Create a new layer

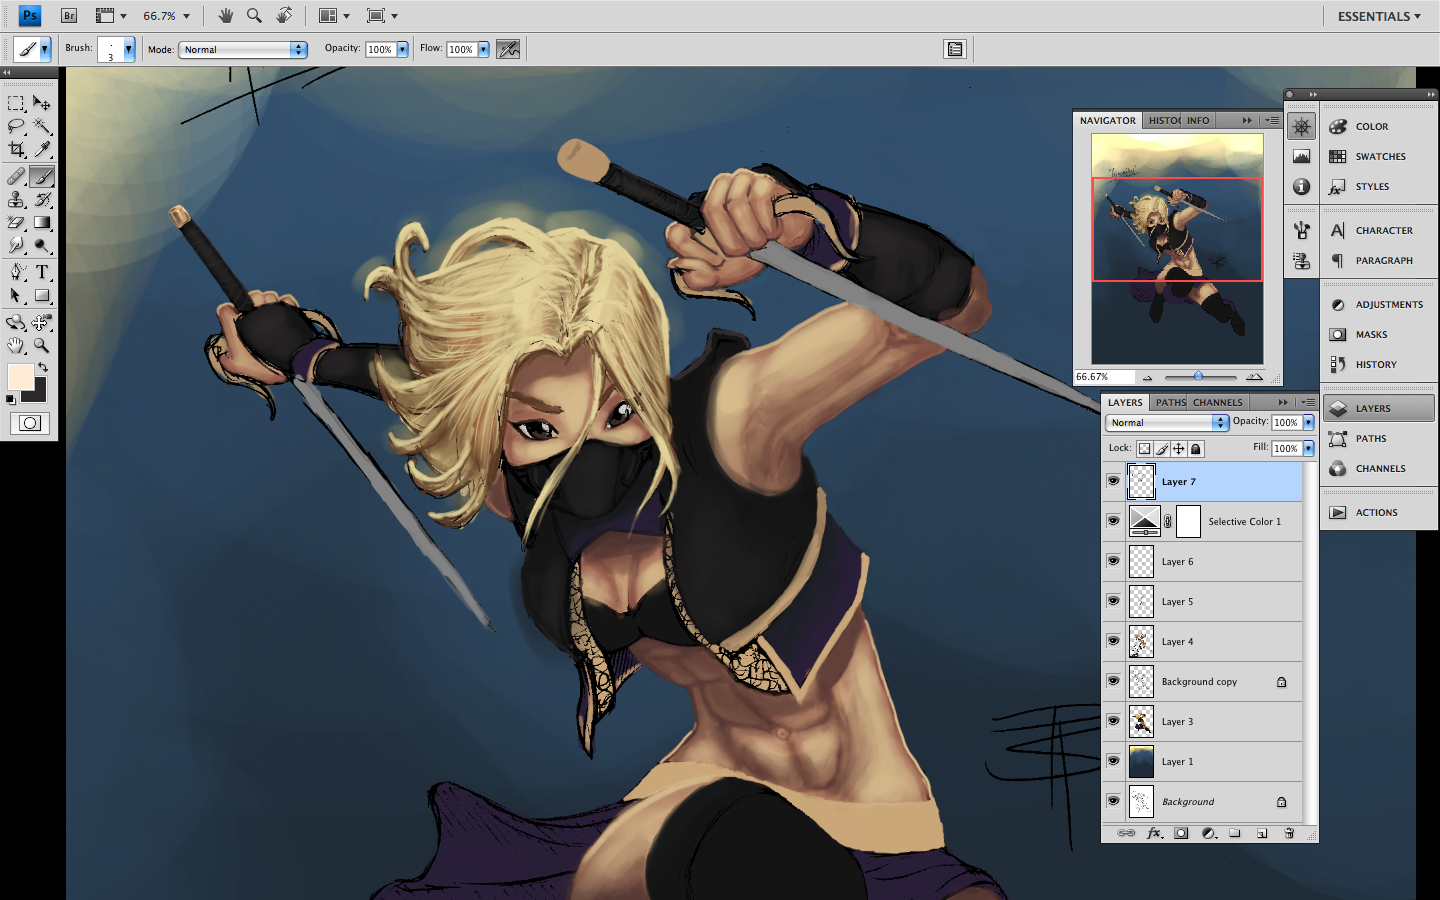click(x=1262, y=833)
